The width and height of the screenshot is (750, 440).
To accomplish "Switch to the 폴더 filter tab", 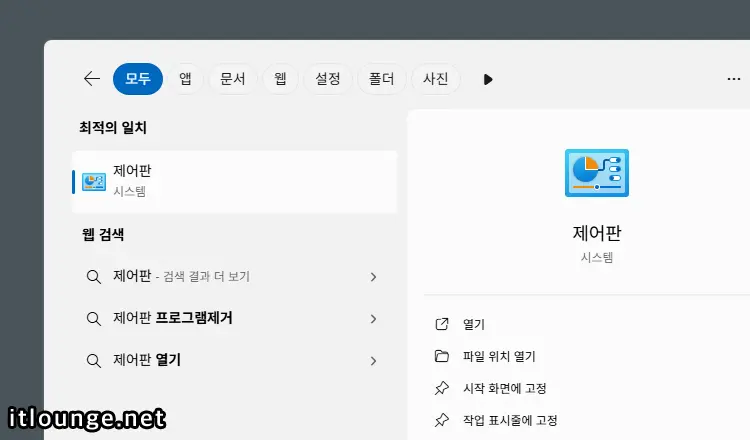I will click(381, 78).
